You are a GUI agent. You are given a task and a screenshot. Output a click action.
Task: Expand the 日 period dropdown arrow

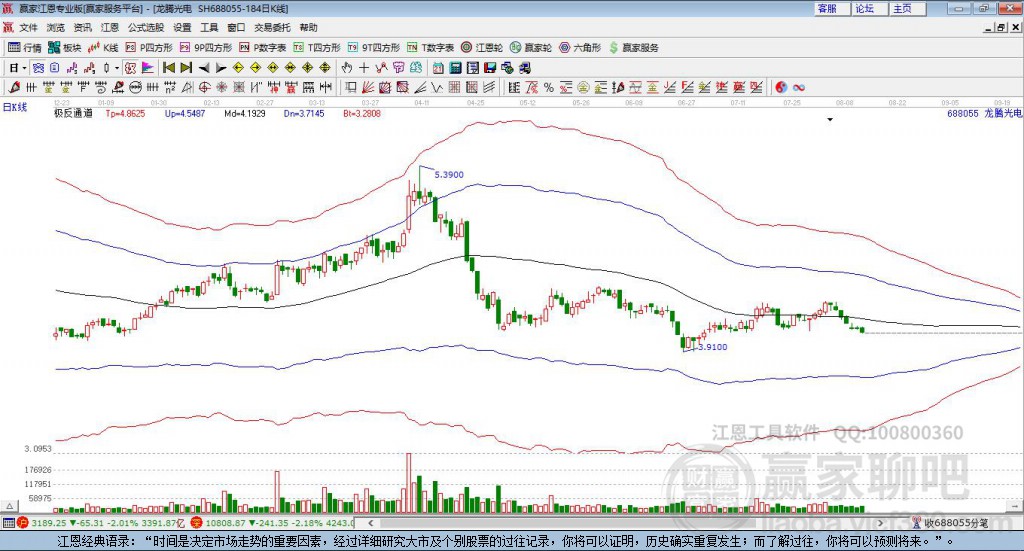[24, 68]
